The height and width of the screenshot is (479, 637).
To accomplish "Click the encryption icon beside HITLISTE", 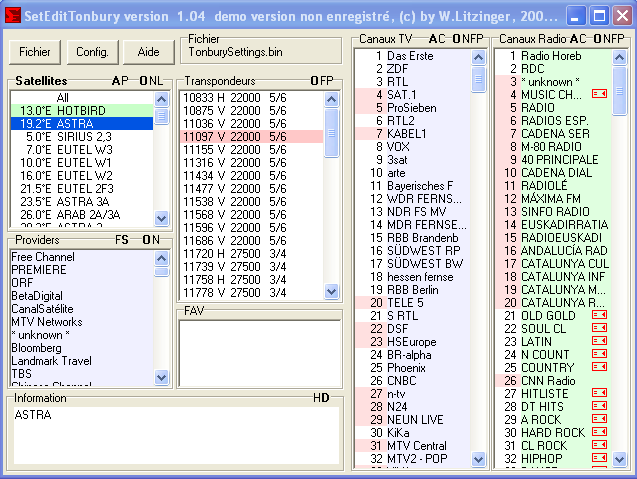I will tap(599, 393).
